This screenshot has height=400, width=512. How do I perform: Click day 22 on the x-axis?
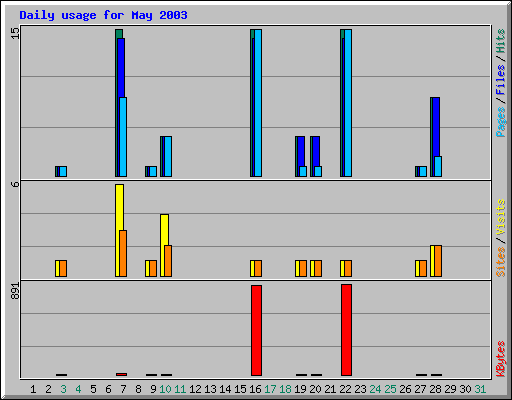point(345,389)
